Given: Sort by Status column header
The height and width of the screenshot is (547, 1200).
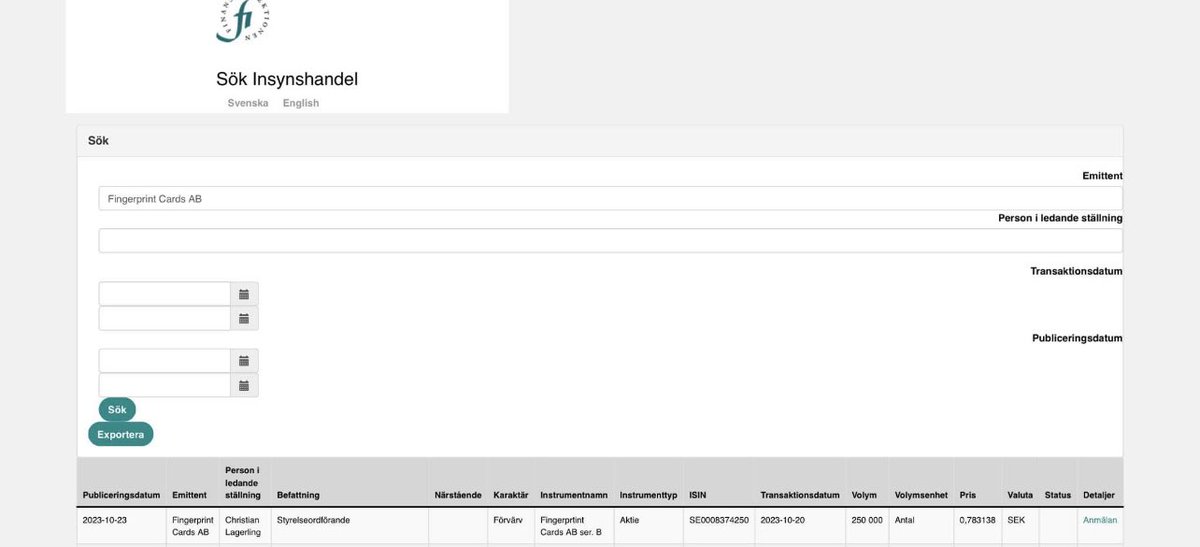Looking at the screenshot, I should click(x=1058, y=495).
